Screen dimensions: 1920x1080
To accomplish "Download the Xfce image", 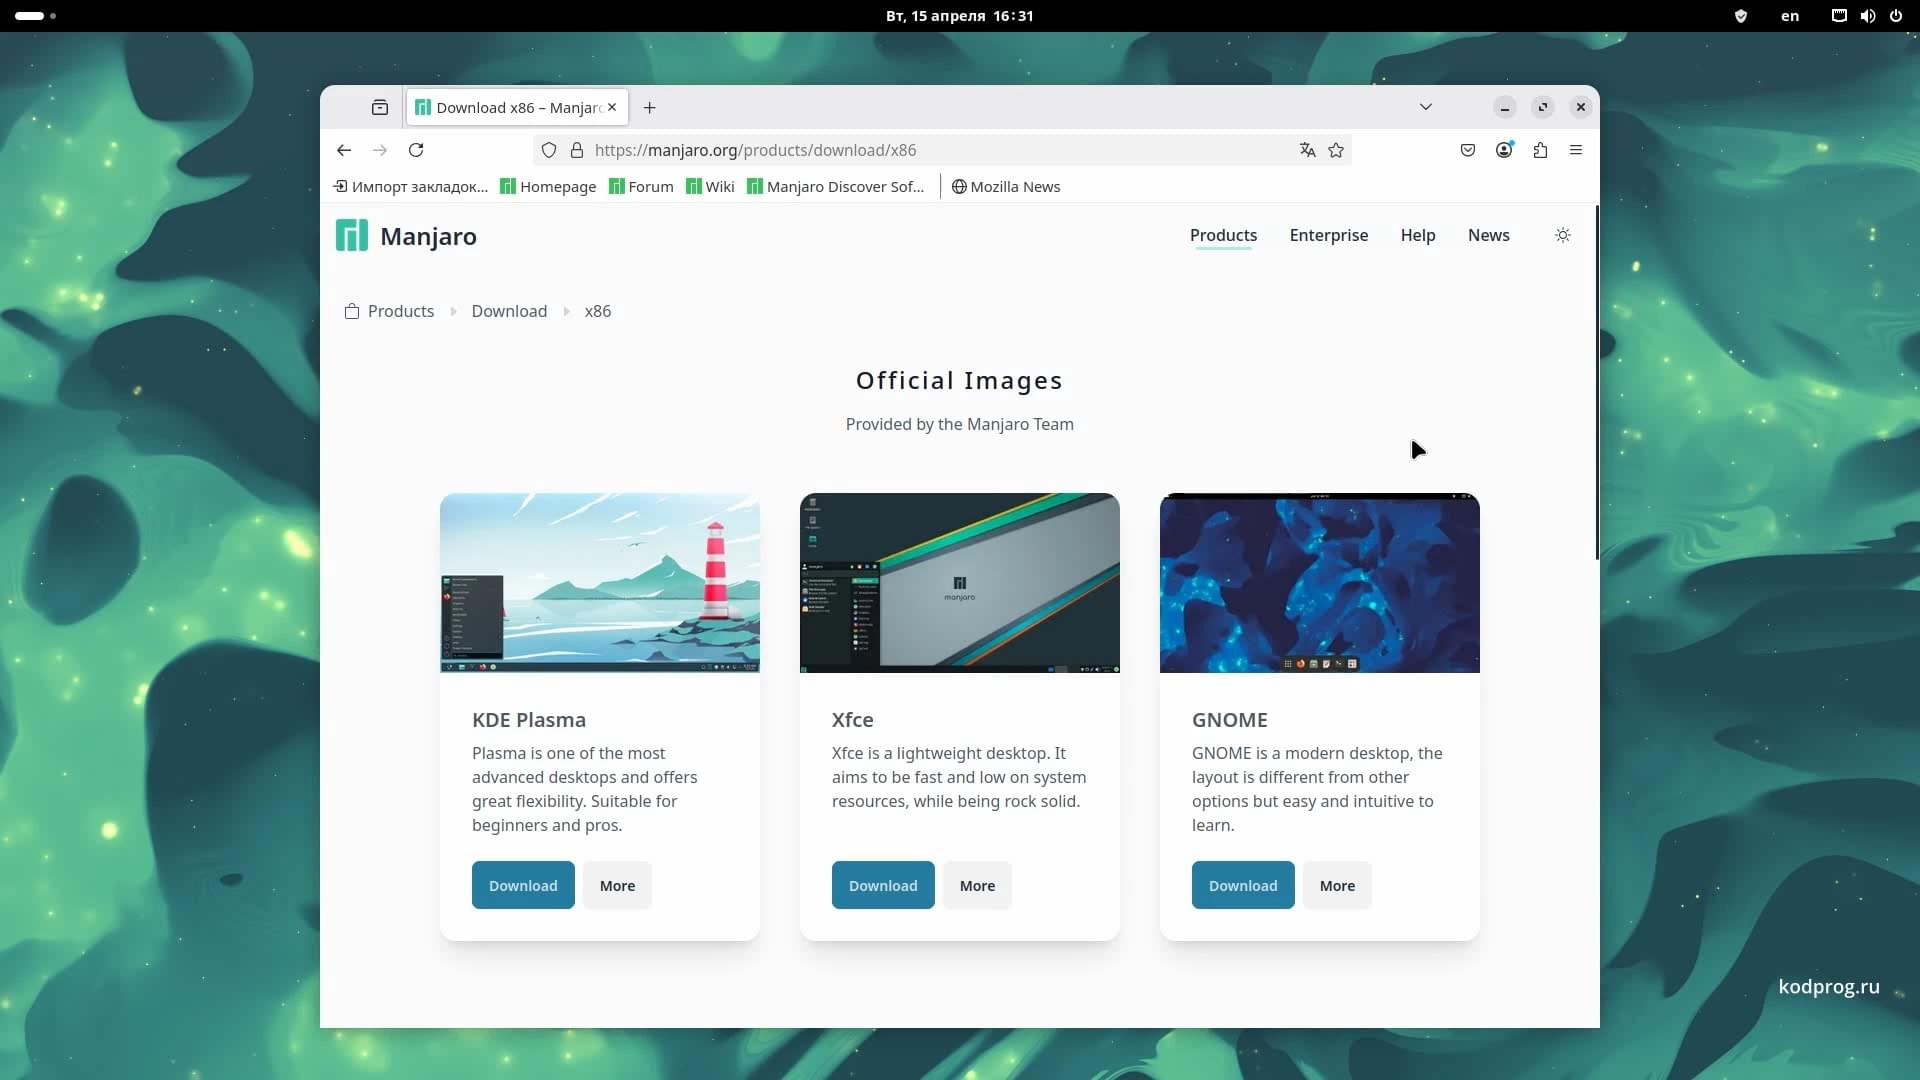I will click(883, 885).
